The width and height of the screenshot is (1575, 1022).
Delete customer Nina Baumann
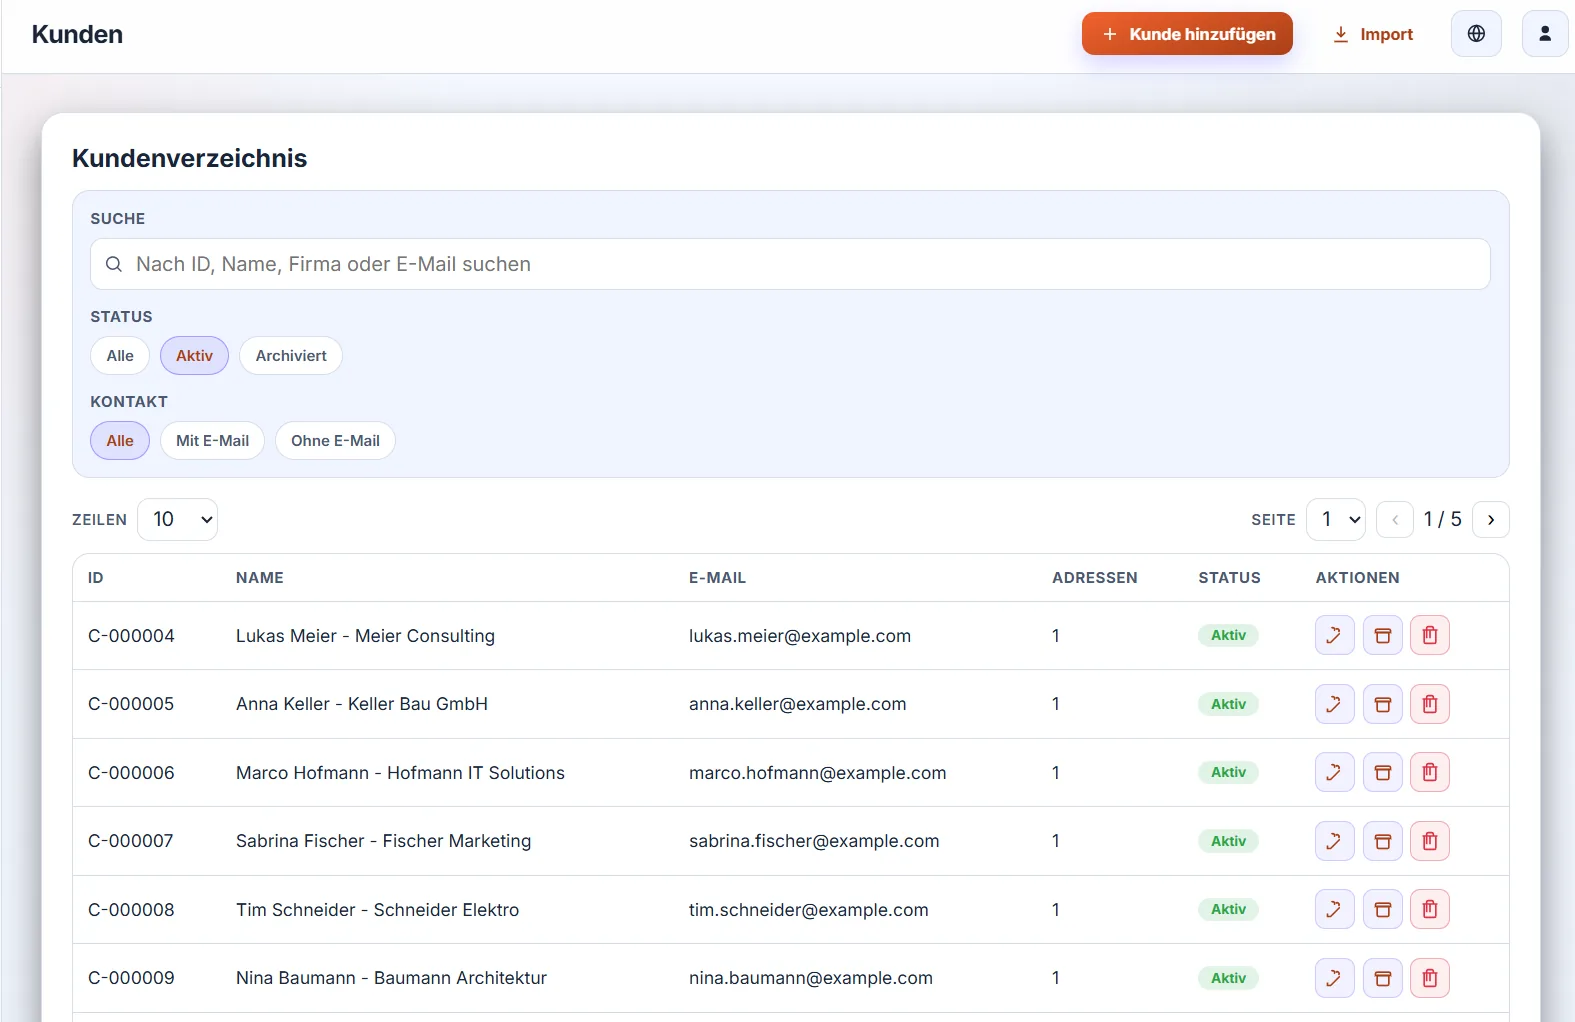click(1430, 978)
